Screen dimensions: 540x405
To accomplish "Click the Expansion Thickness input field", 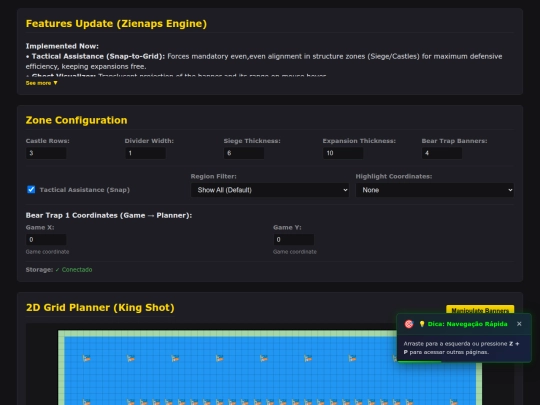I will click(343, 153).
